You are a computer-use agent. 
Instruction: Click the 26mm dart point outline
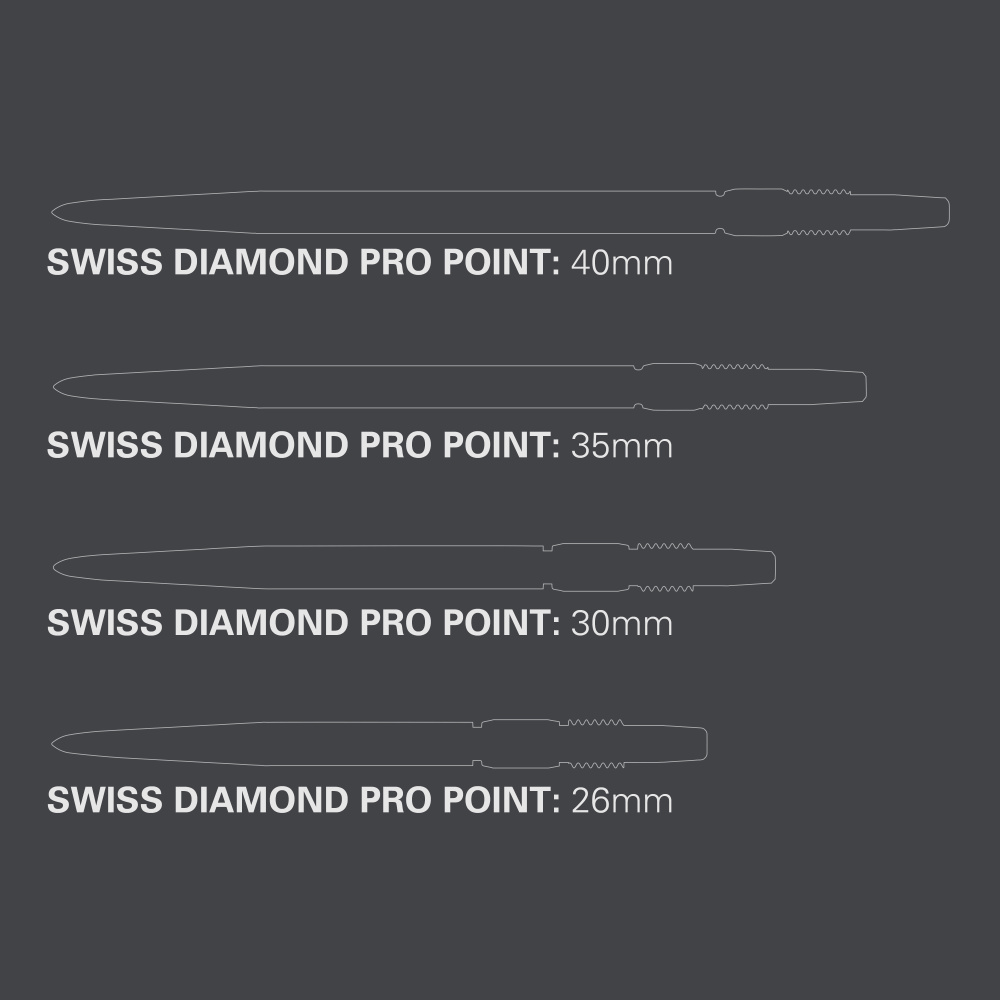(x=300, y=743)
